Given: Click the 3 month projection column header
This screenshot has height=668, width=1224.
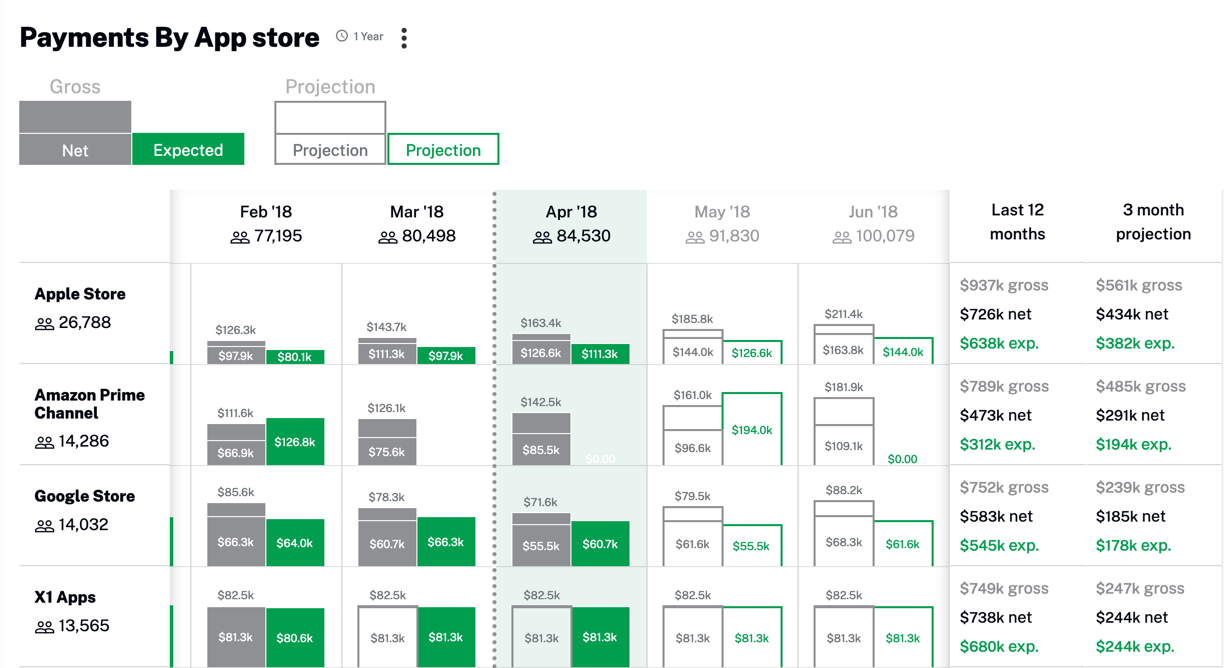Looking at the screenshot, I should 1153,222.
